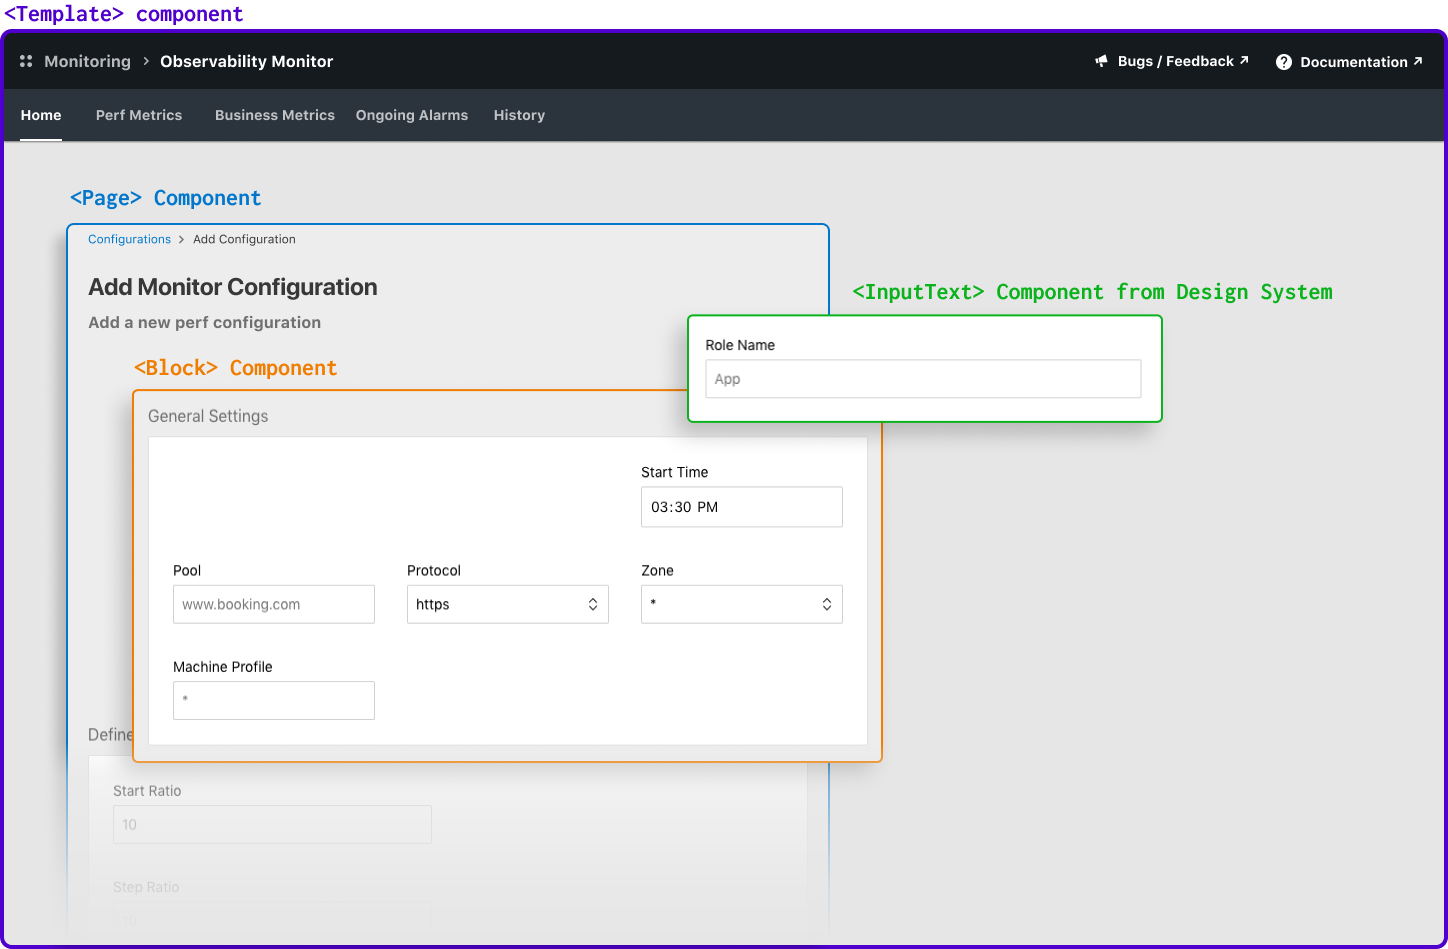Image resolution: width=1448 pixels, height=949 pixels.
Task: Click the Pool field showing www.booking.com
Action: tap(274, 604)
